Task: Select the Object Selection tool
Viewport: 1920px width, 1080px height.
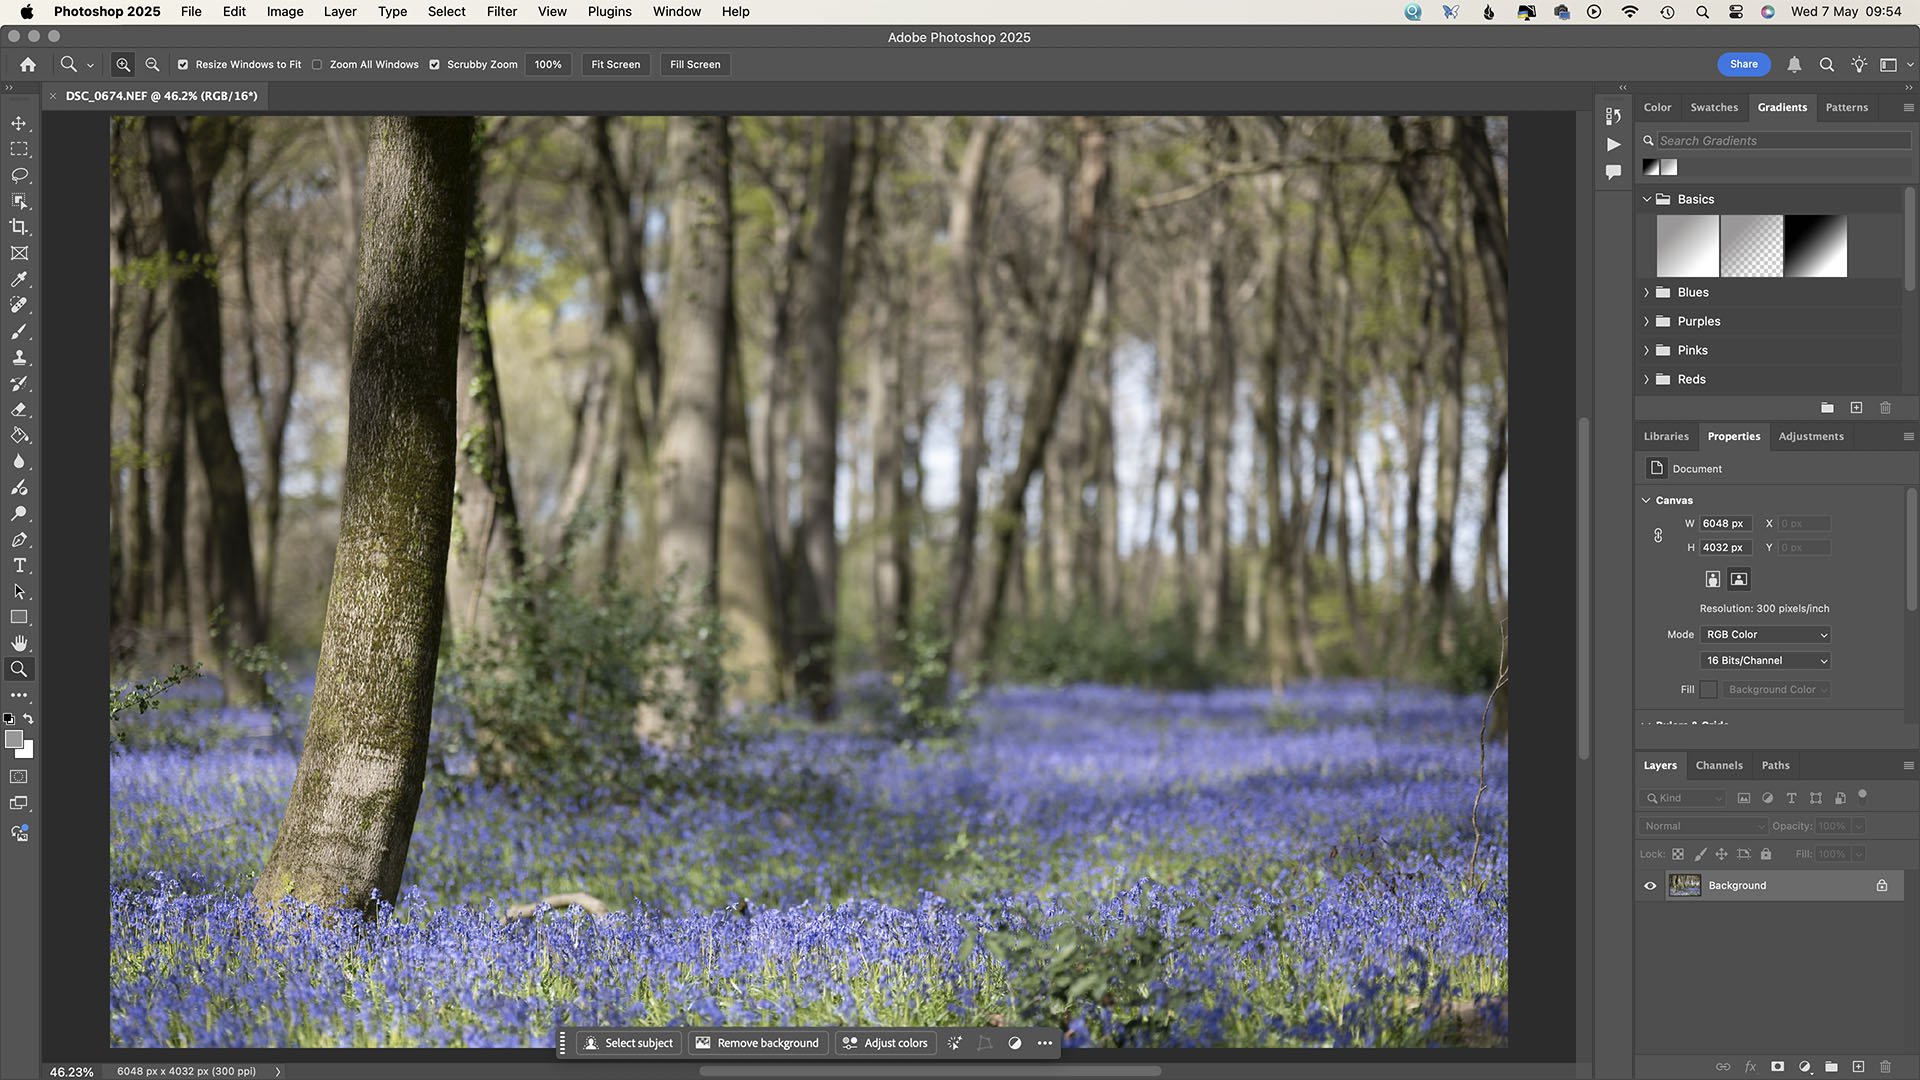Action: 19,201
